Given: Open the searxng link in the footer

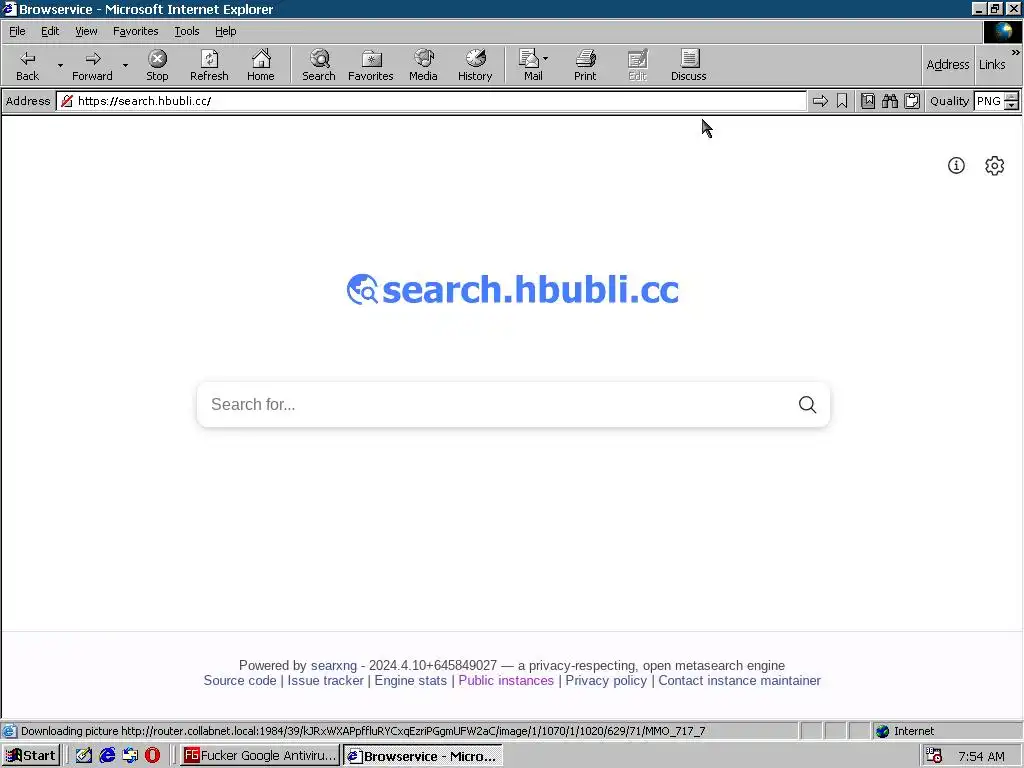Looking at the screenshot, I should click(x=334, y=665).
